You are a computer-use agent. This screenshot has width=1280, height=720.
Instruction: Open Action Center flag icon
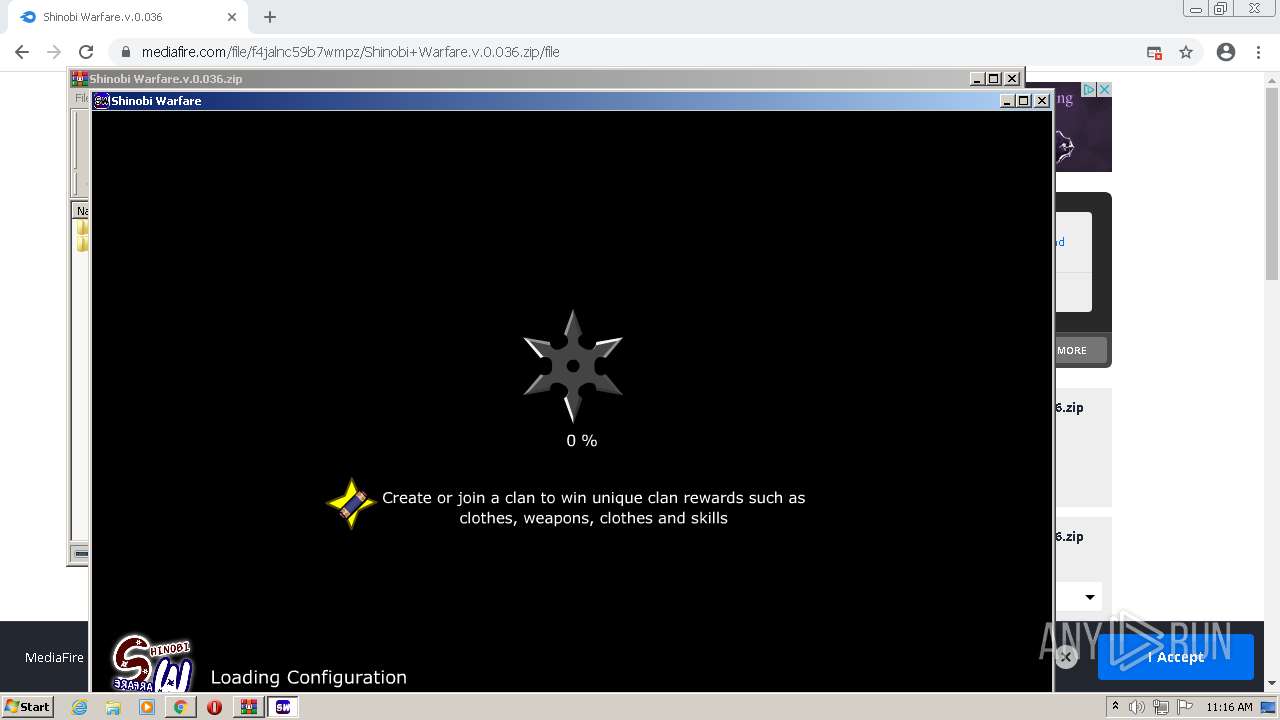pyautogui.click(x=1183, y=707)
